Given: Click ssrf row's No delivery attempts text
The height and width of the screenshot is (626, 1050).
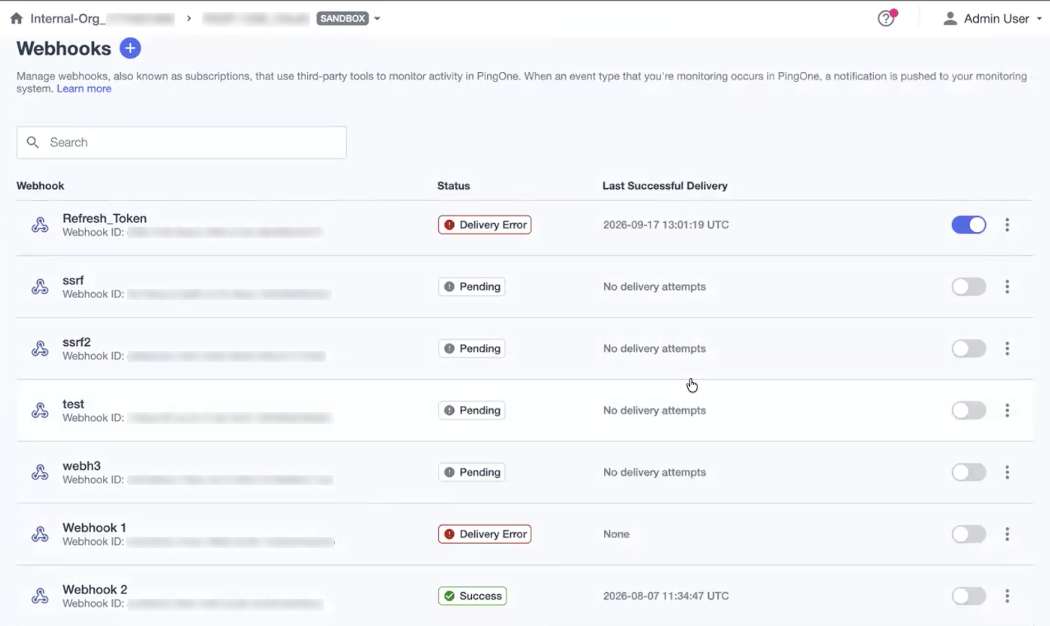Looking at the screenshot, I should click(654, 287).
